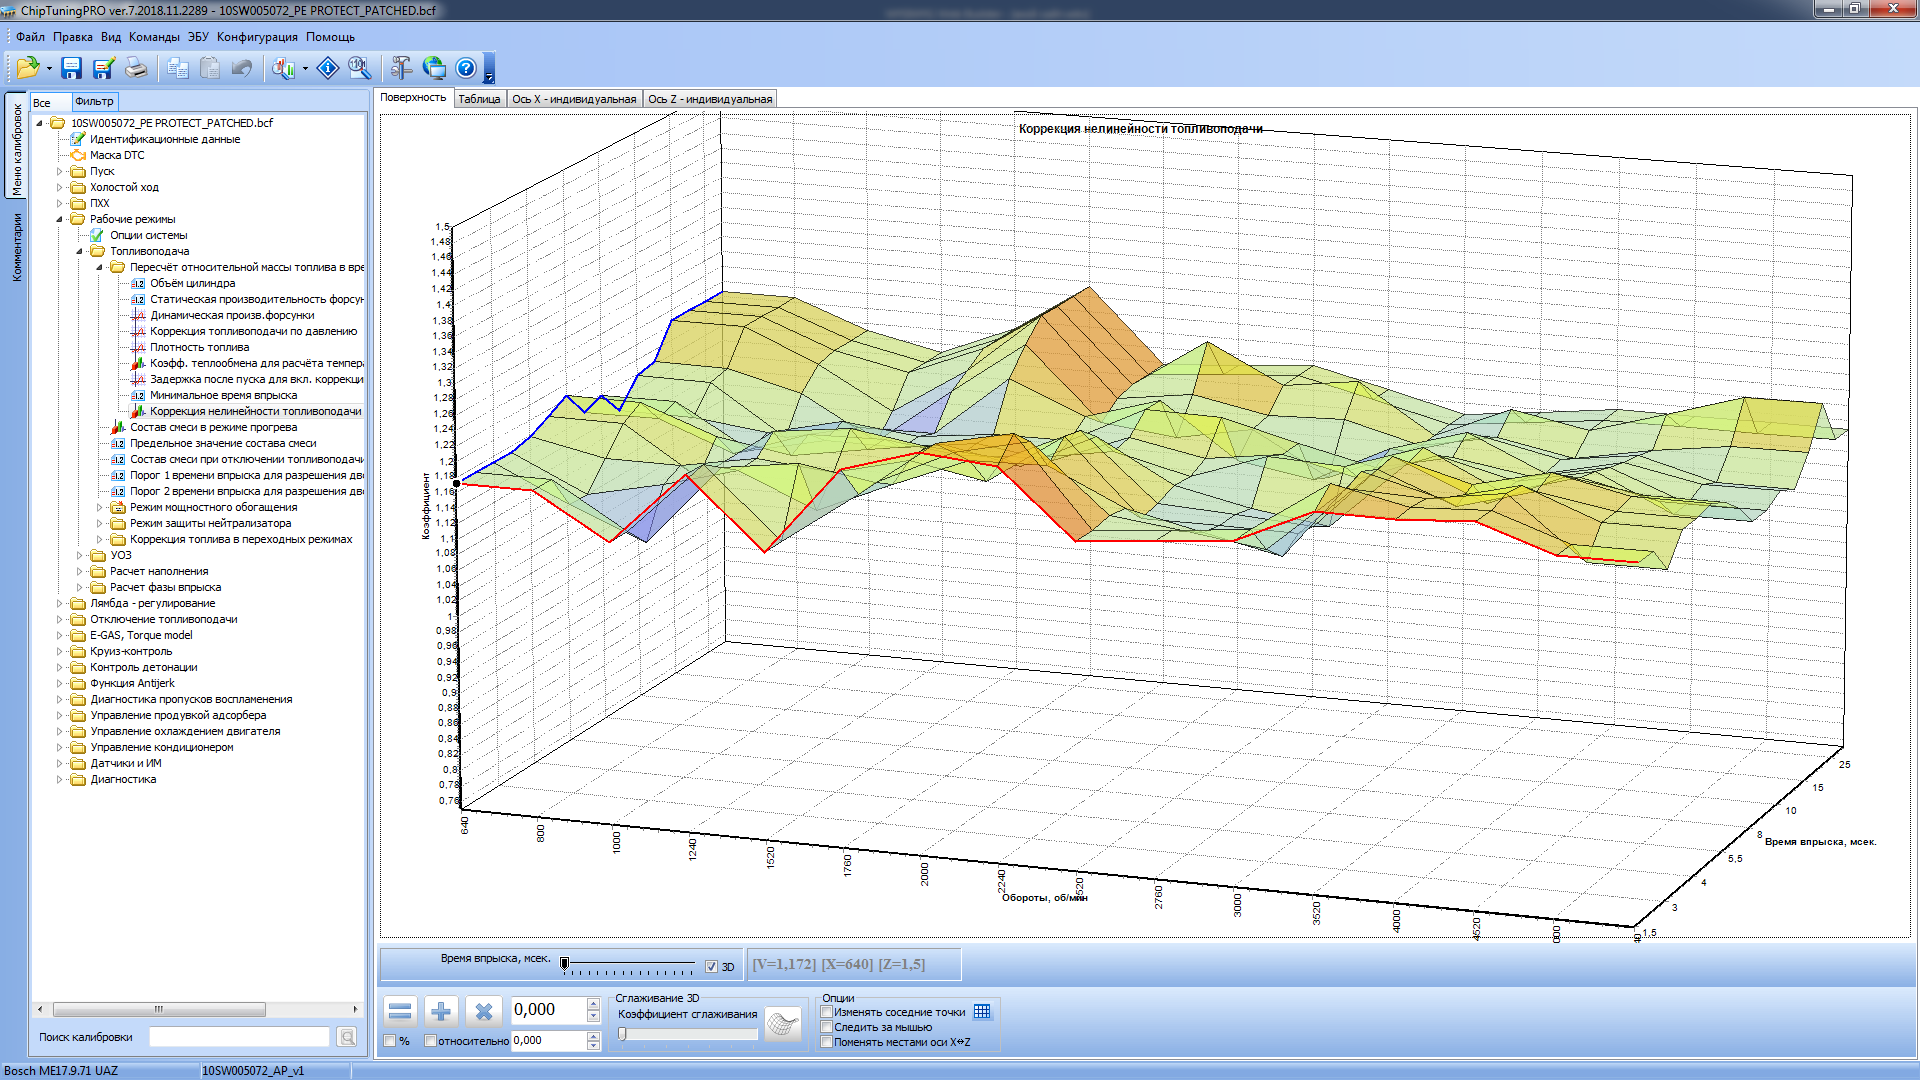Screen dimensions: 1920x1080
Task: Switch to the 'Таблица' tab
Action: click(x=479, y=99)
